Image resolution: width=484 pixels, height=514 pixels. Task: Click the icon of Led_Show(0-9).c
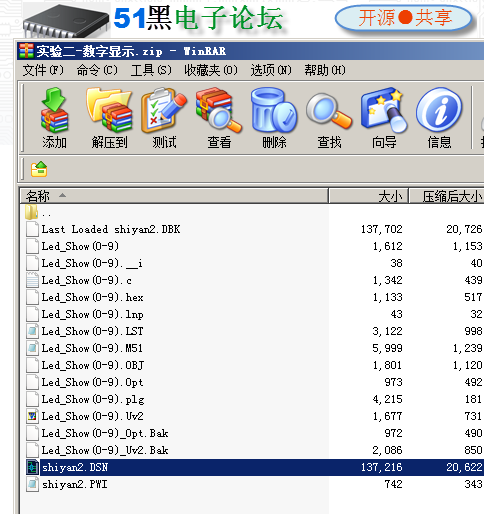[32, 280]
